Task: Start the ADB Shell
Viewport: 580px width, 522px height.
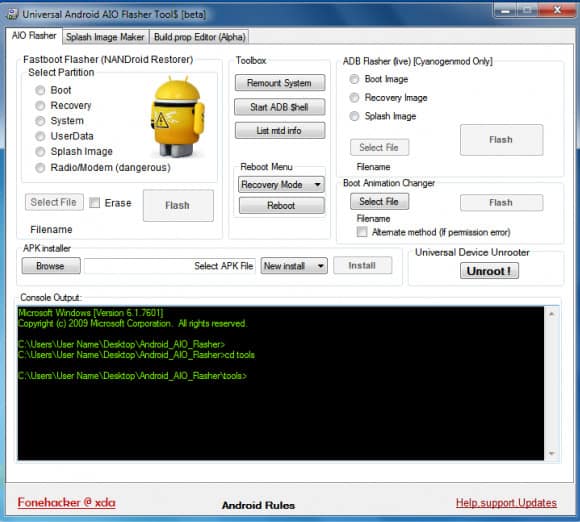Action: pyautogui.click(x=280, y=107)
